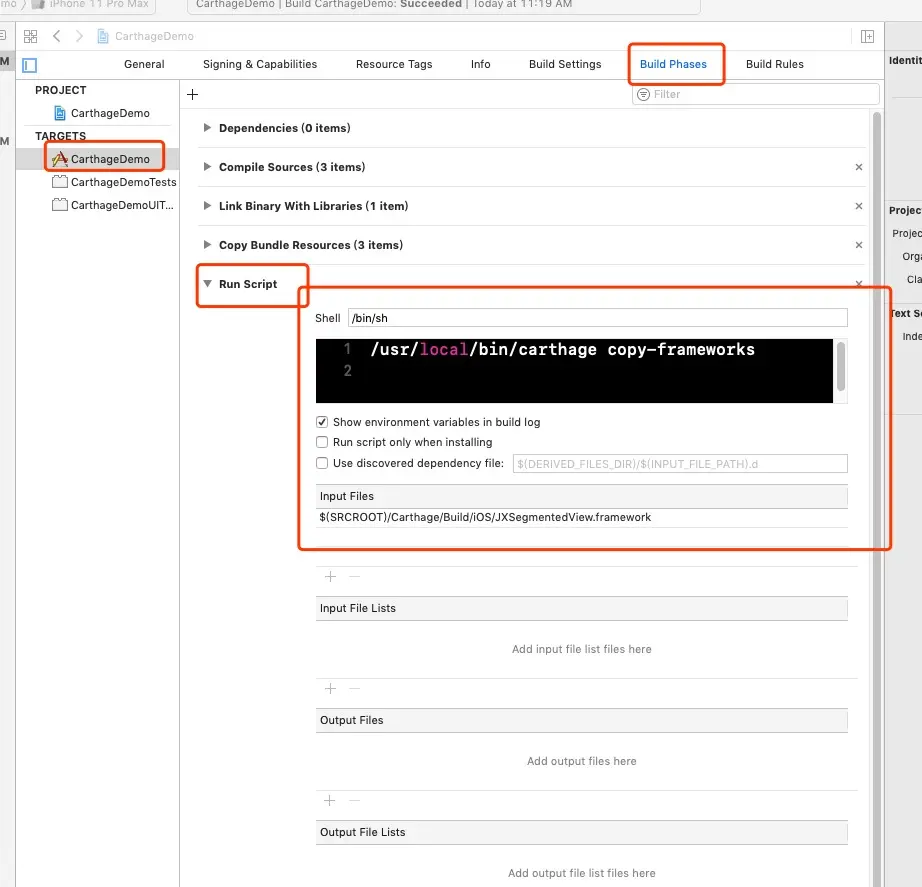Screen dimensions: 922x887
Task: Add an output file with plus
Action: pos(330,800)
